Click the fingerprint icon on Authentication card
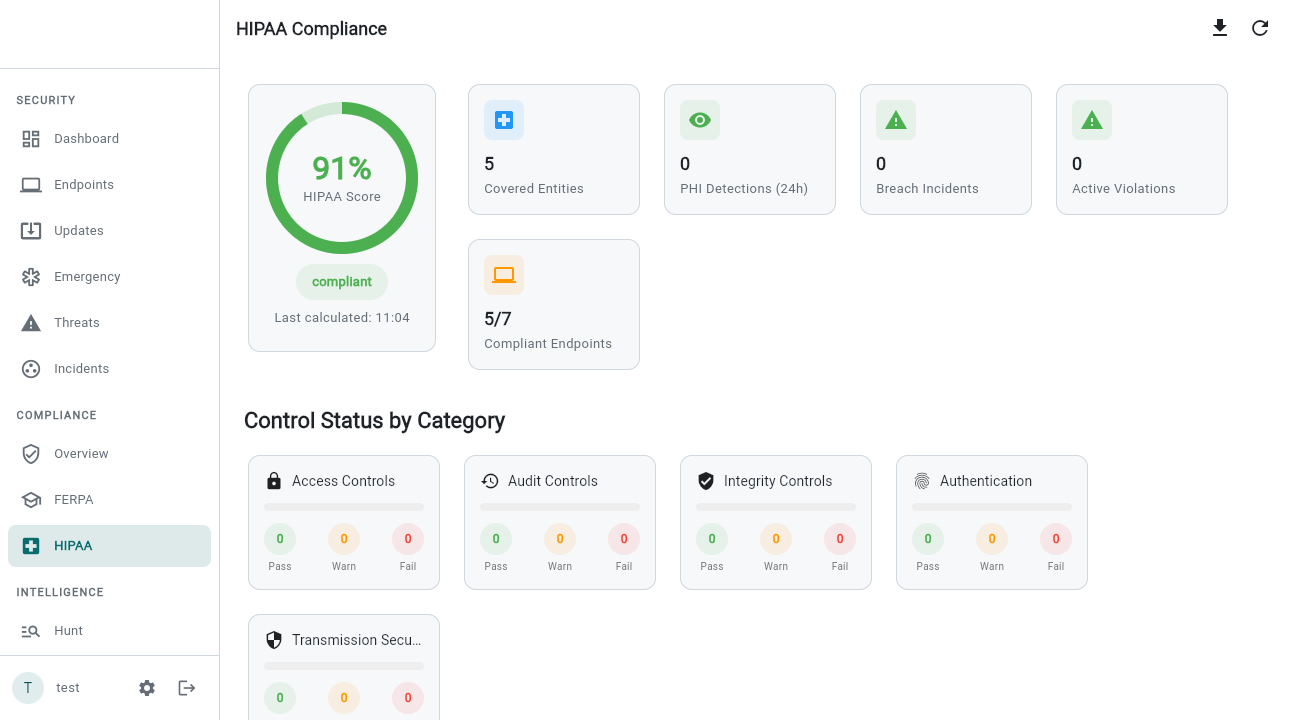 (x=921, y=480)
